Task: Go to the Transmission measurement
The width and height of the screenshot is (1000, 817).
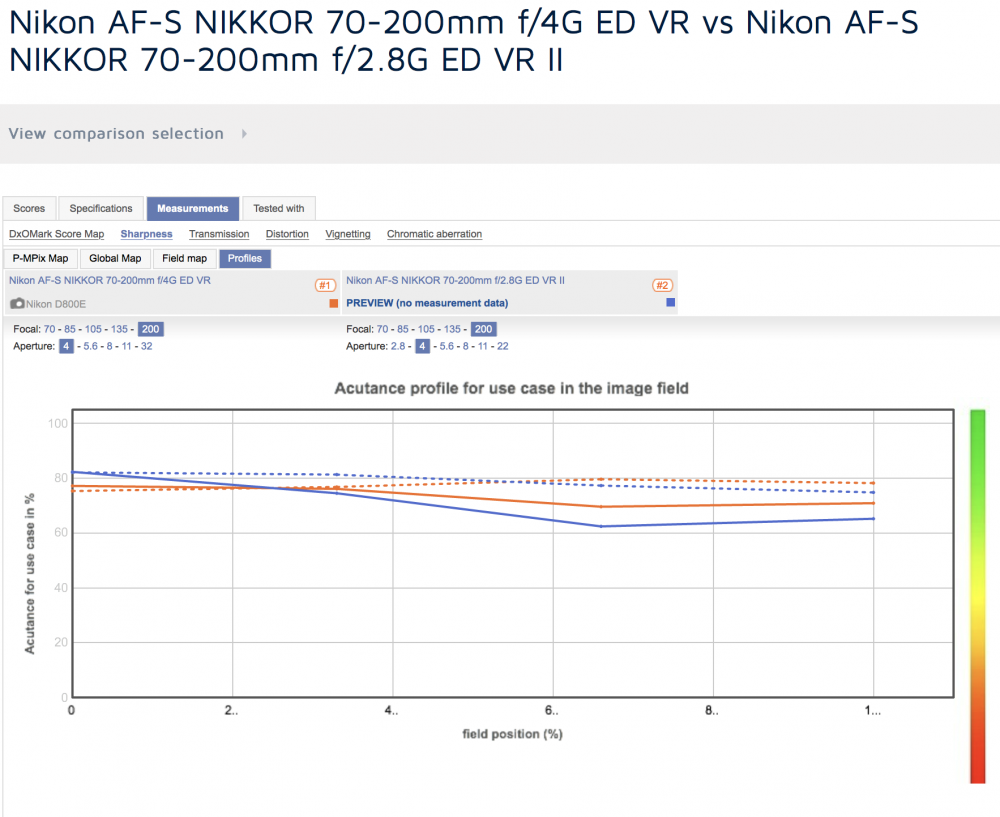Action: click(x=219, y=234)
